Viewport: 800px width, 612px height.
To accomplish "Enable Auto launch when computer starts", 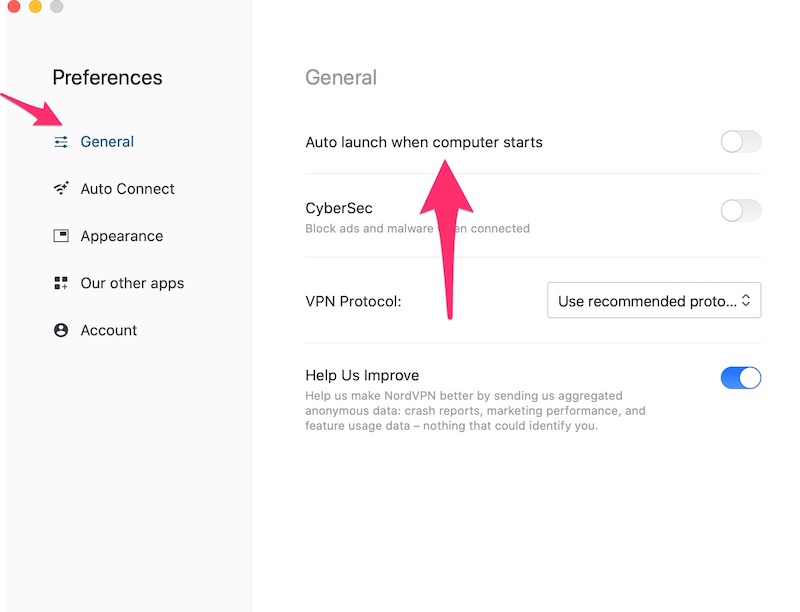I will point(740,142).
